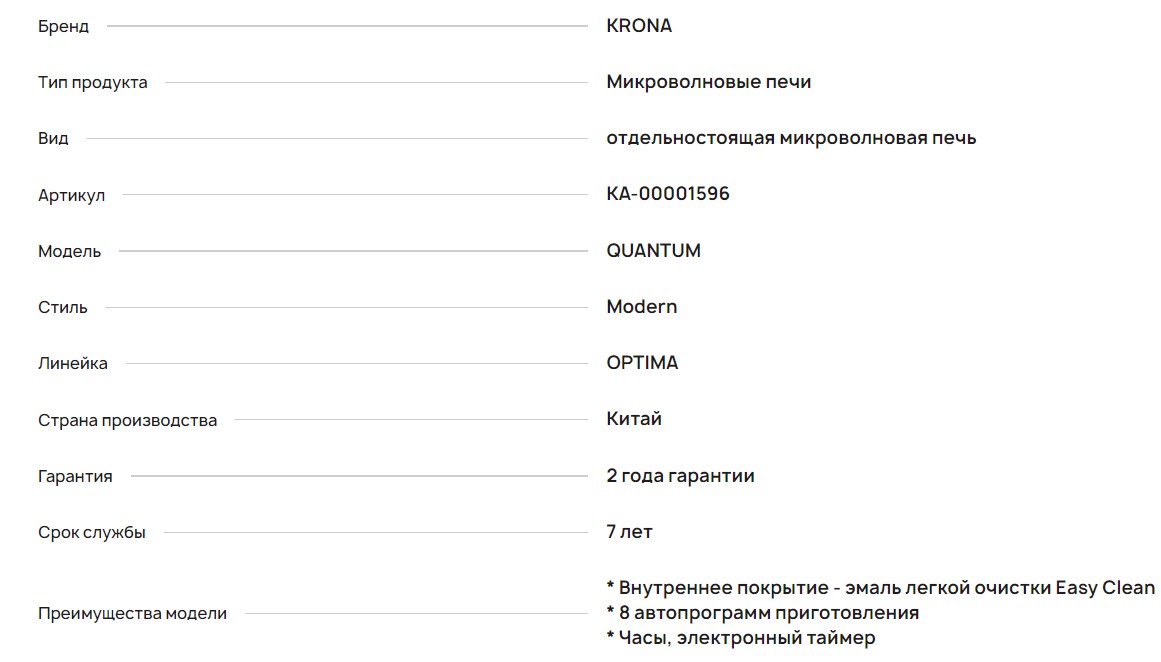
Task: Click the "Часы, электронный таймер" line
Action: 740,638
